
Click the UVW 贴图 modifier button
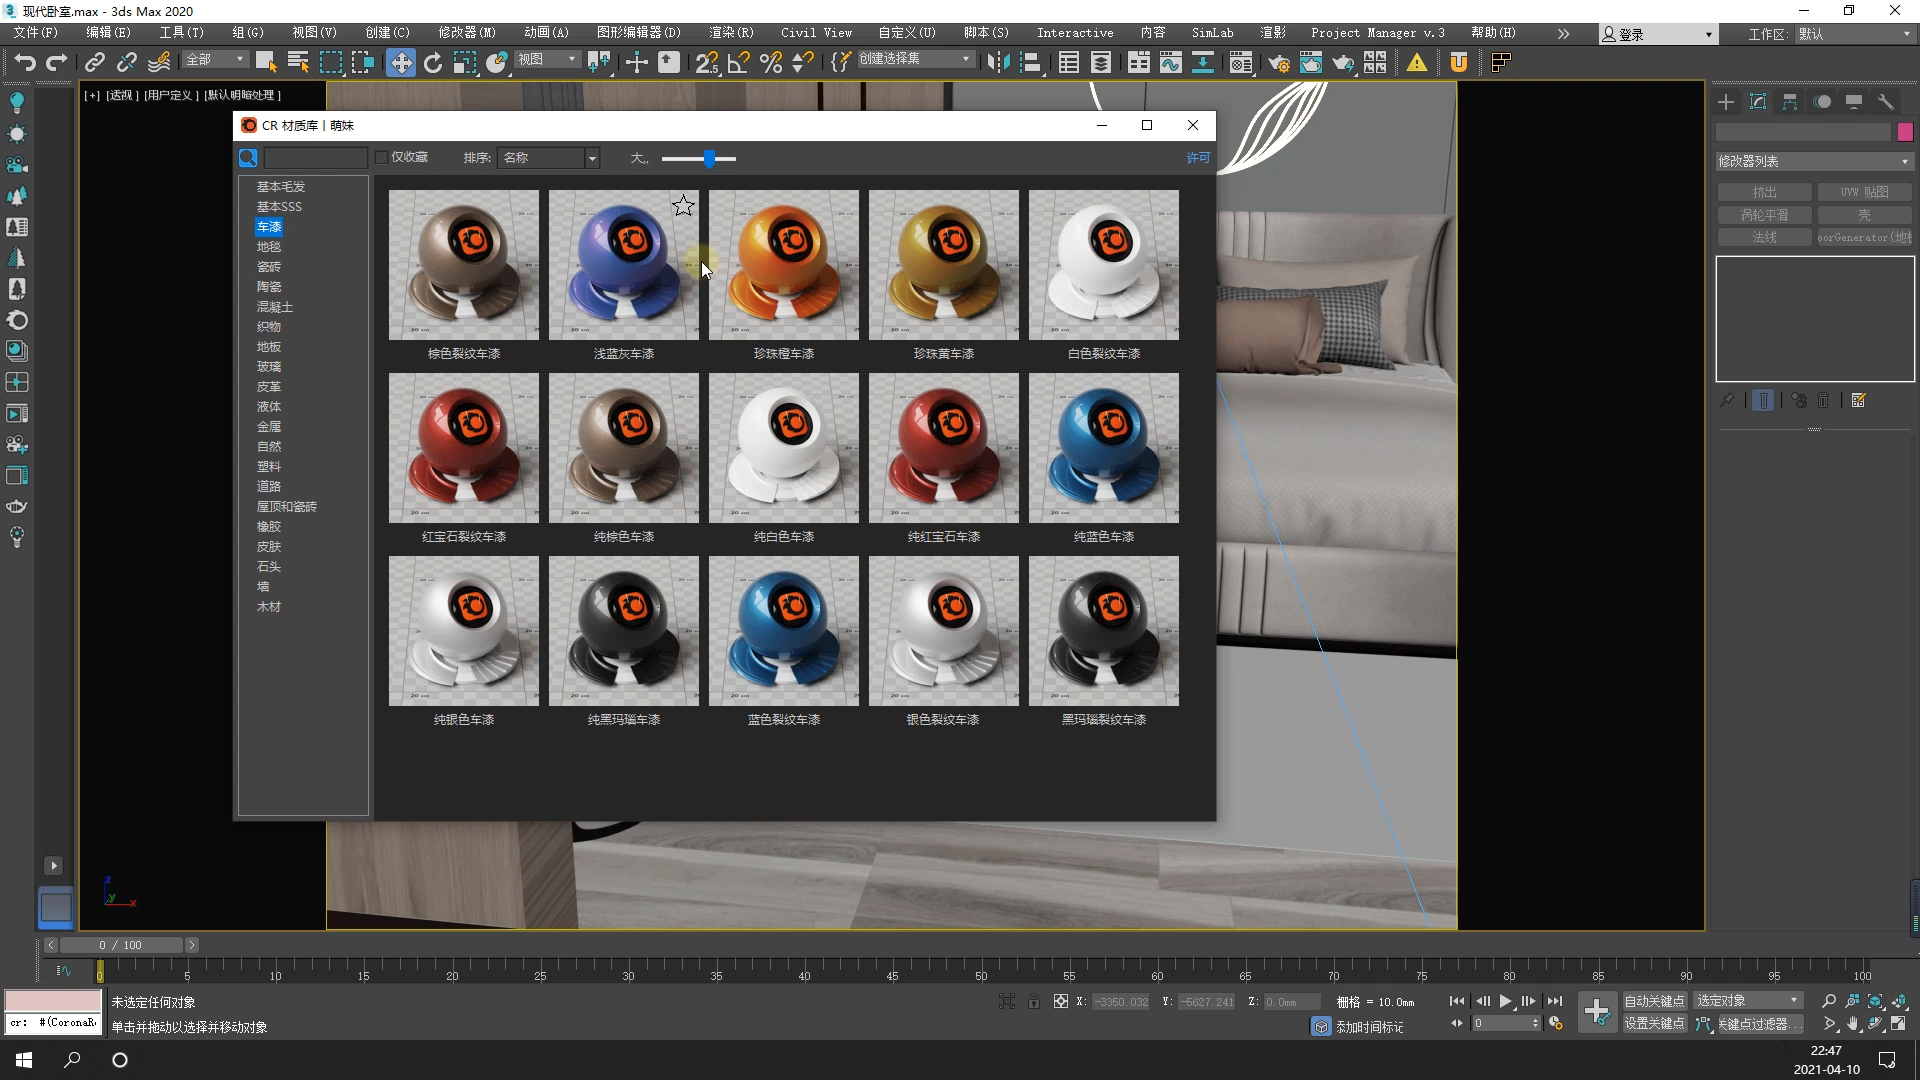pos(1864,192)
